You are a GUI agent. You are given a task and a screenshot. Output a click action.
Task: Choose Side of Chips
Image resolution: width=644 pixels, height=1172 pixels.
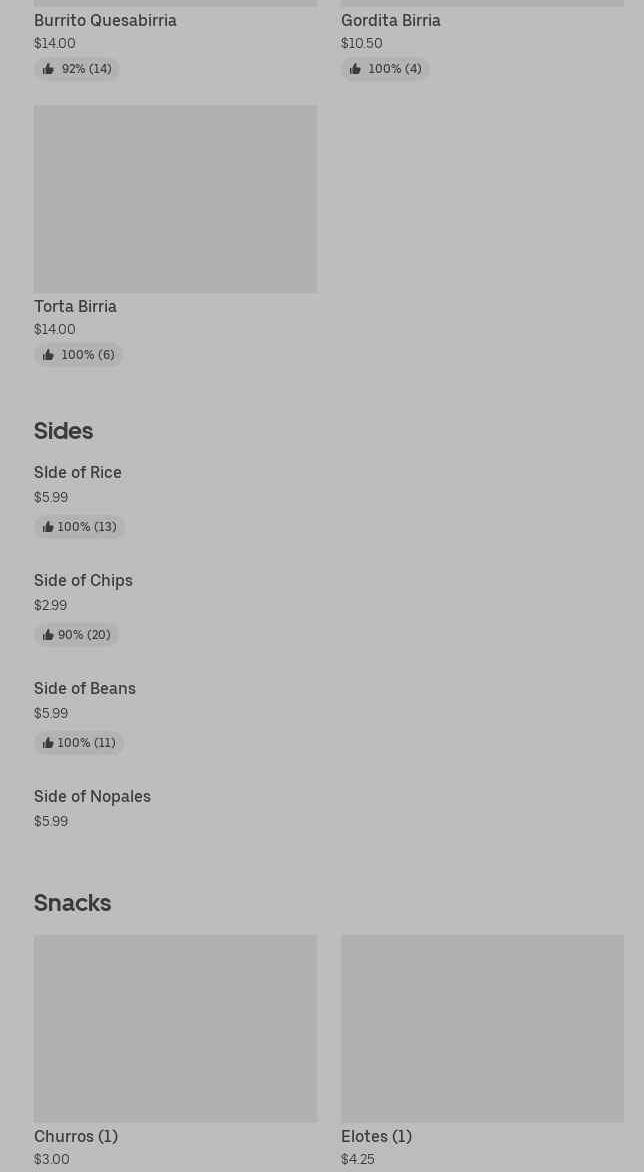tap(83, 580)
